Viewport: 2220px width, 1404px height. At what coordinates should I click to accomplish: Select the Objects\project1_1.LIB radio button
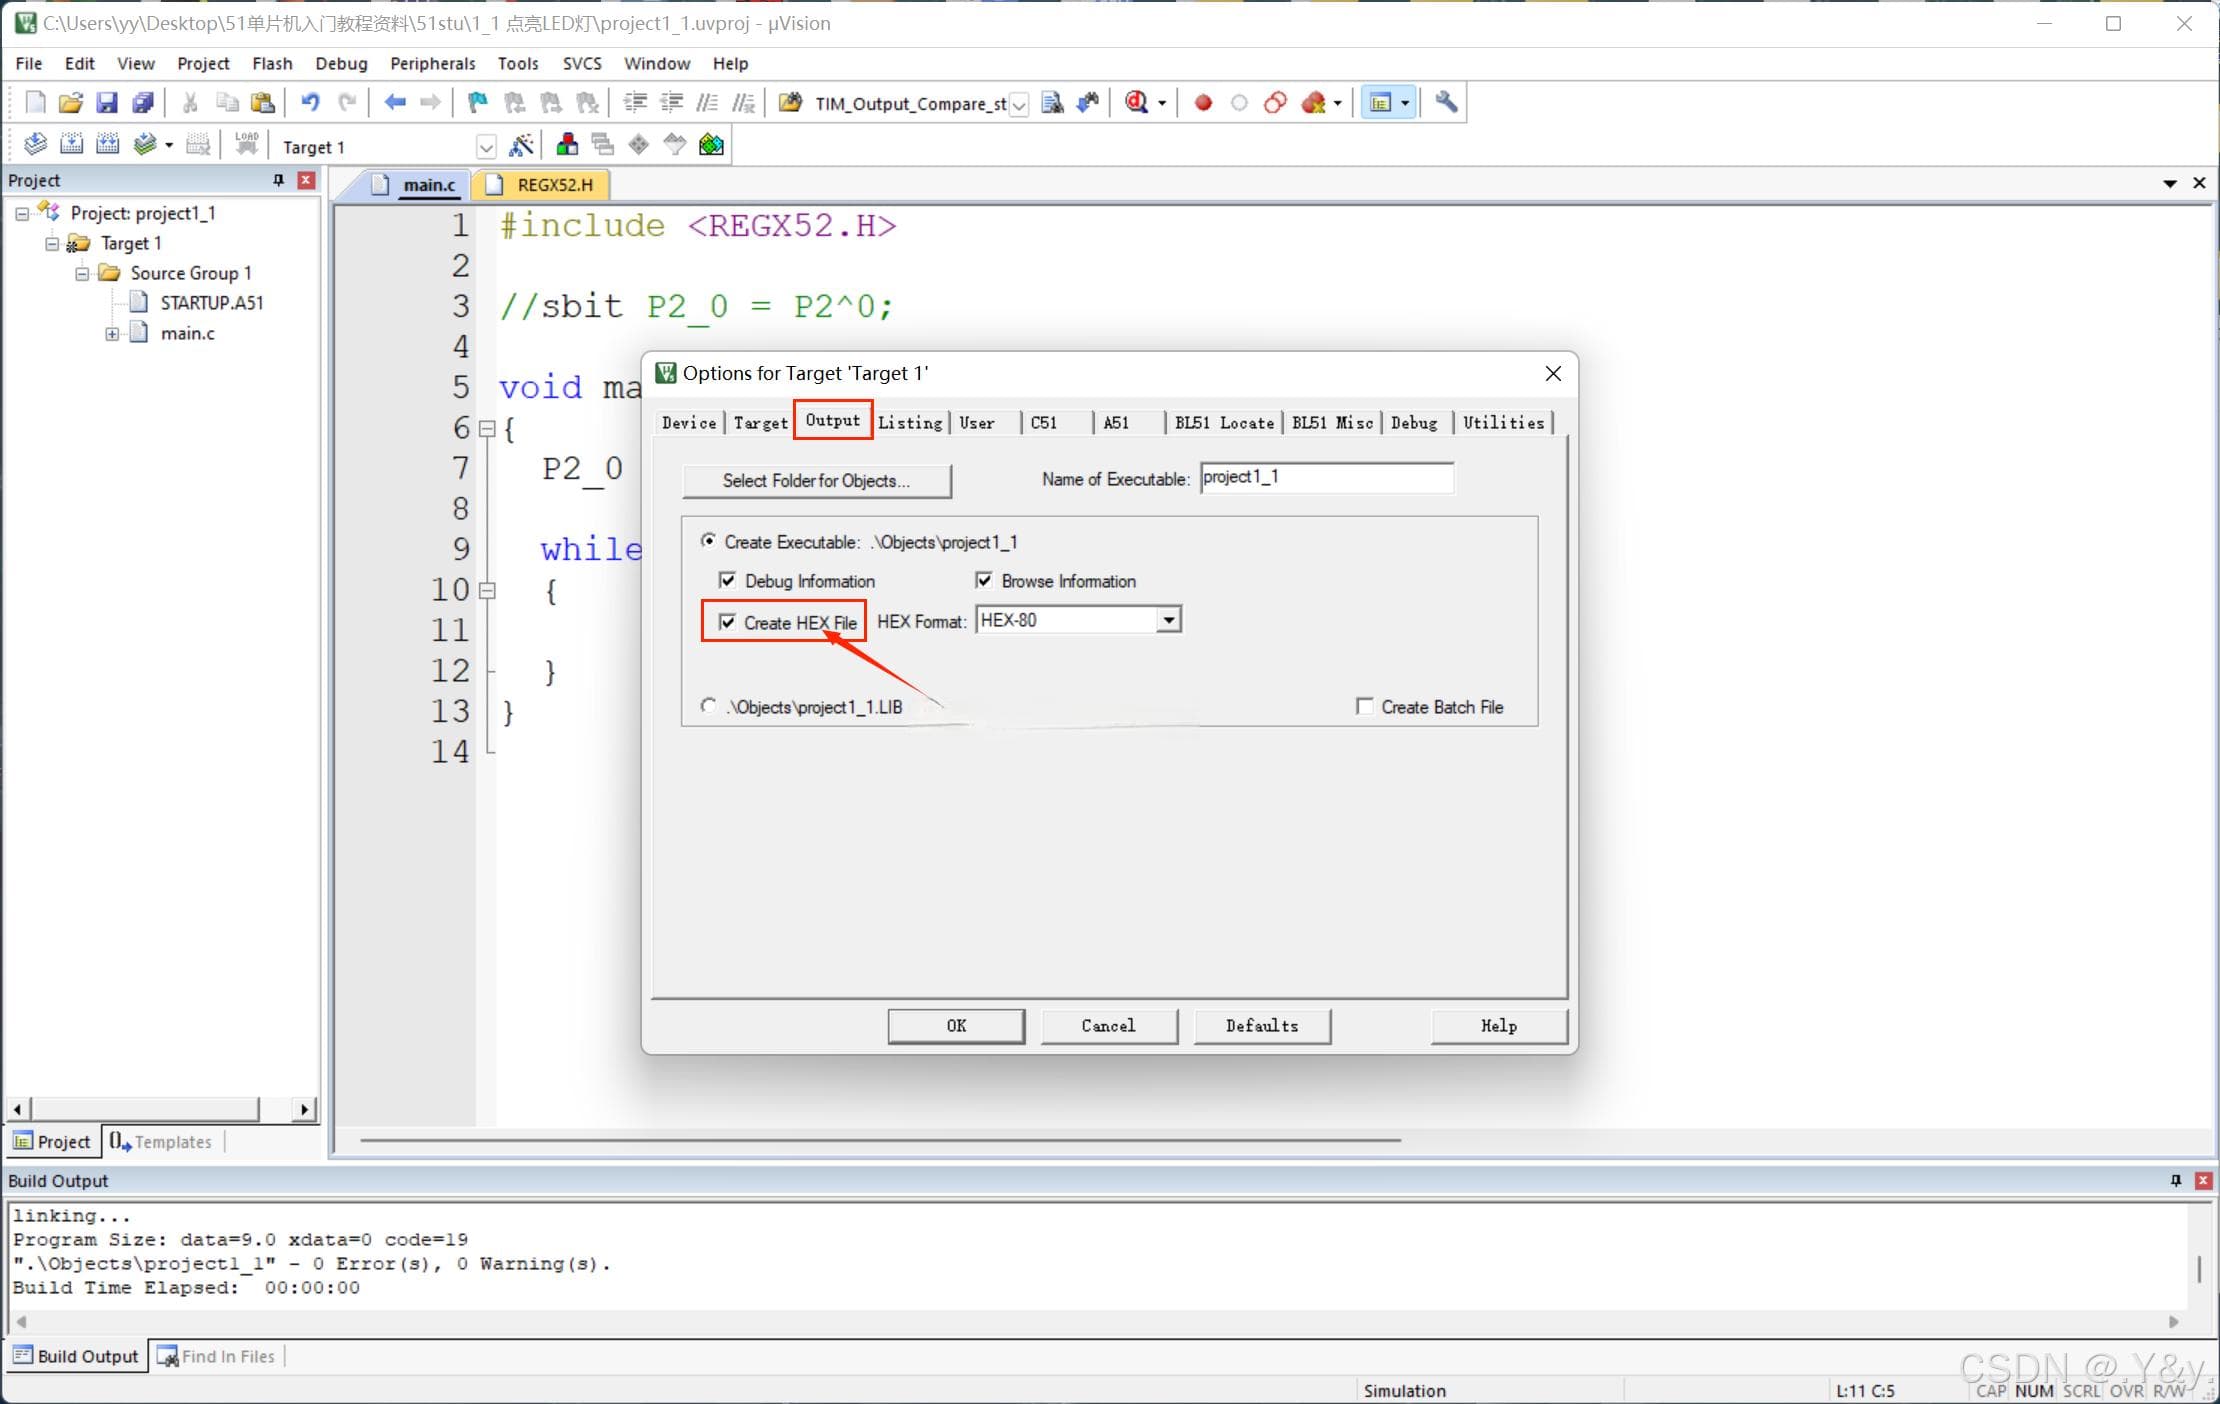(708, 706)
